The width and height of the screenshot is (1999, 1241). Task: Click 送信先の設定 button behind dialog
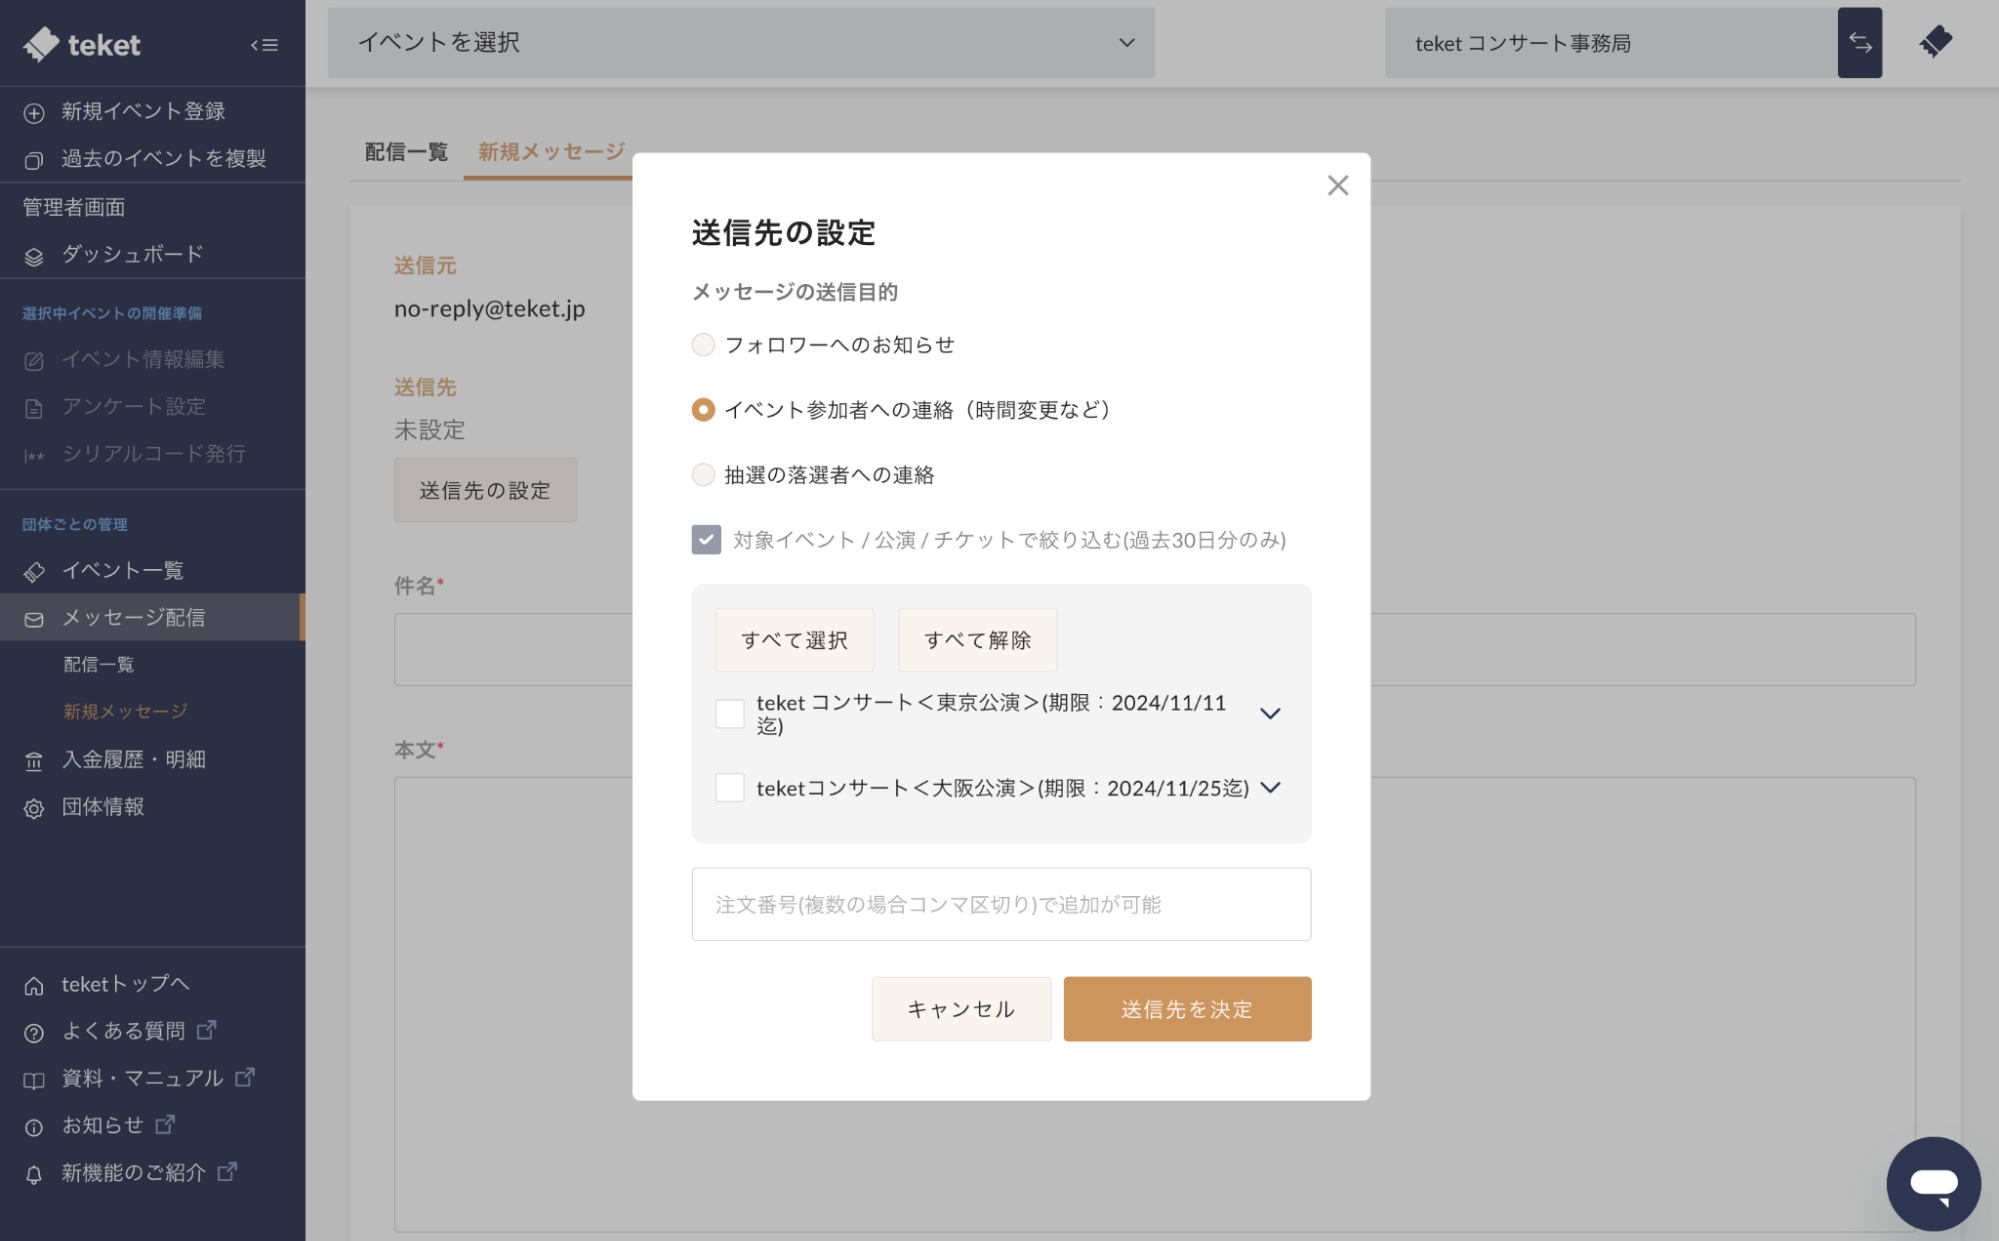click(x=485, y=490)
